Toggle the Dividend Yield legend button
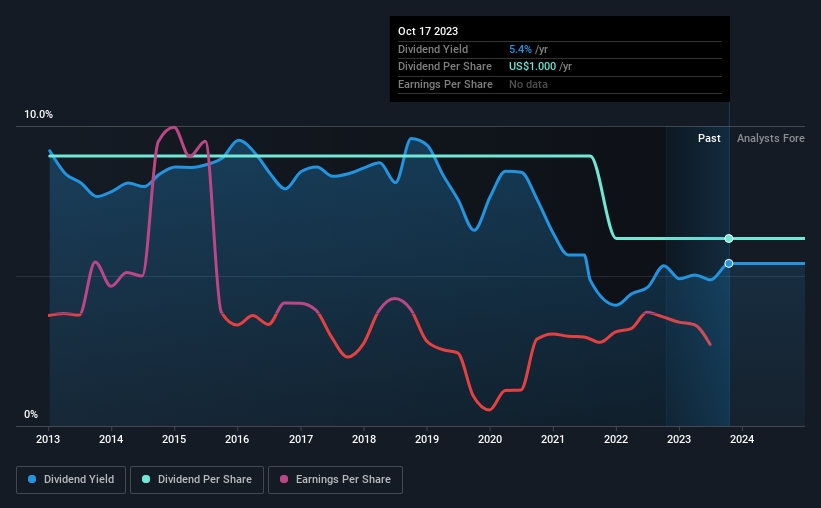 [71, 480]
